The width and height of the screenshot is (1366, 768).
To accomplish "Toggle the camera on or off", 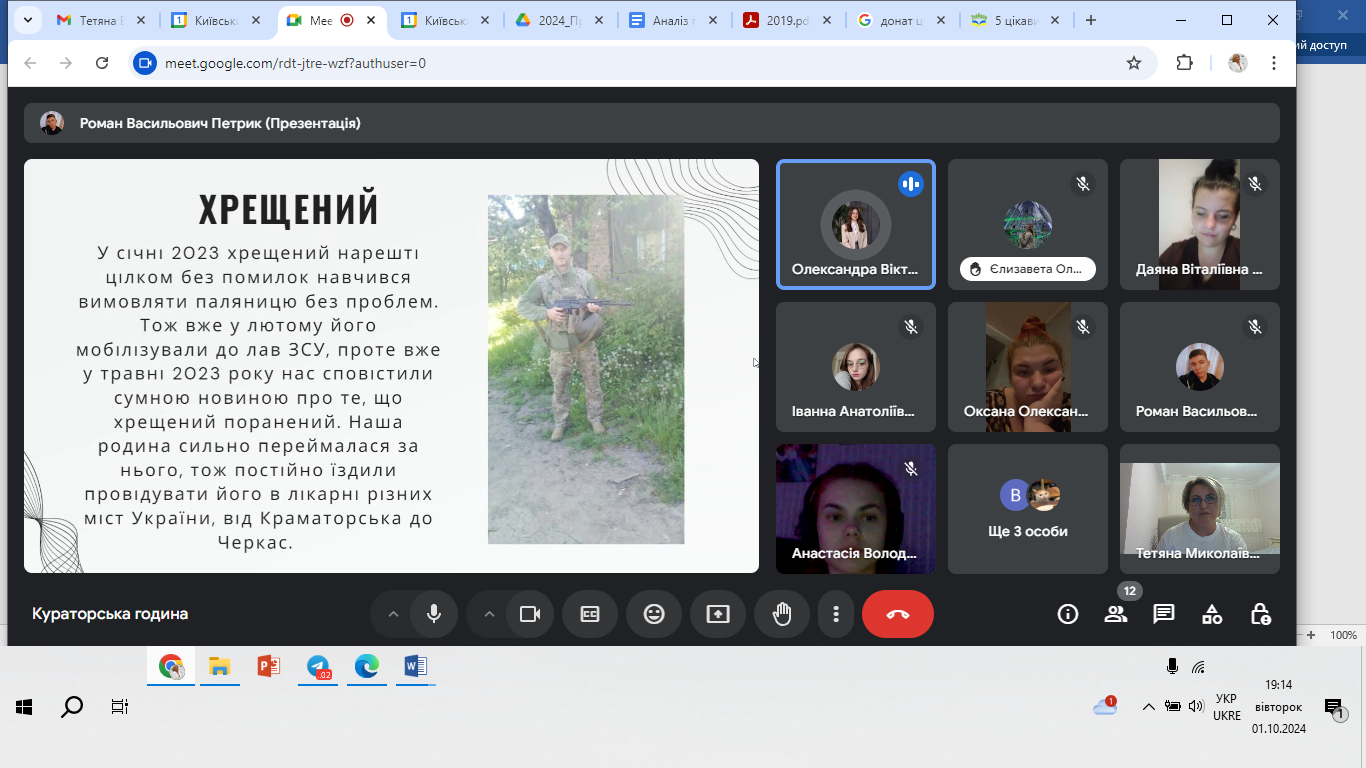I will [530, 614].
